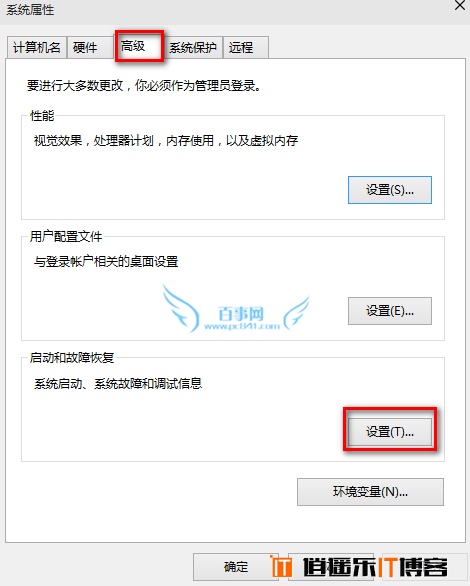Open the 硬件 tab
The image size is (470, 586).
90,47
